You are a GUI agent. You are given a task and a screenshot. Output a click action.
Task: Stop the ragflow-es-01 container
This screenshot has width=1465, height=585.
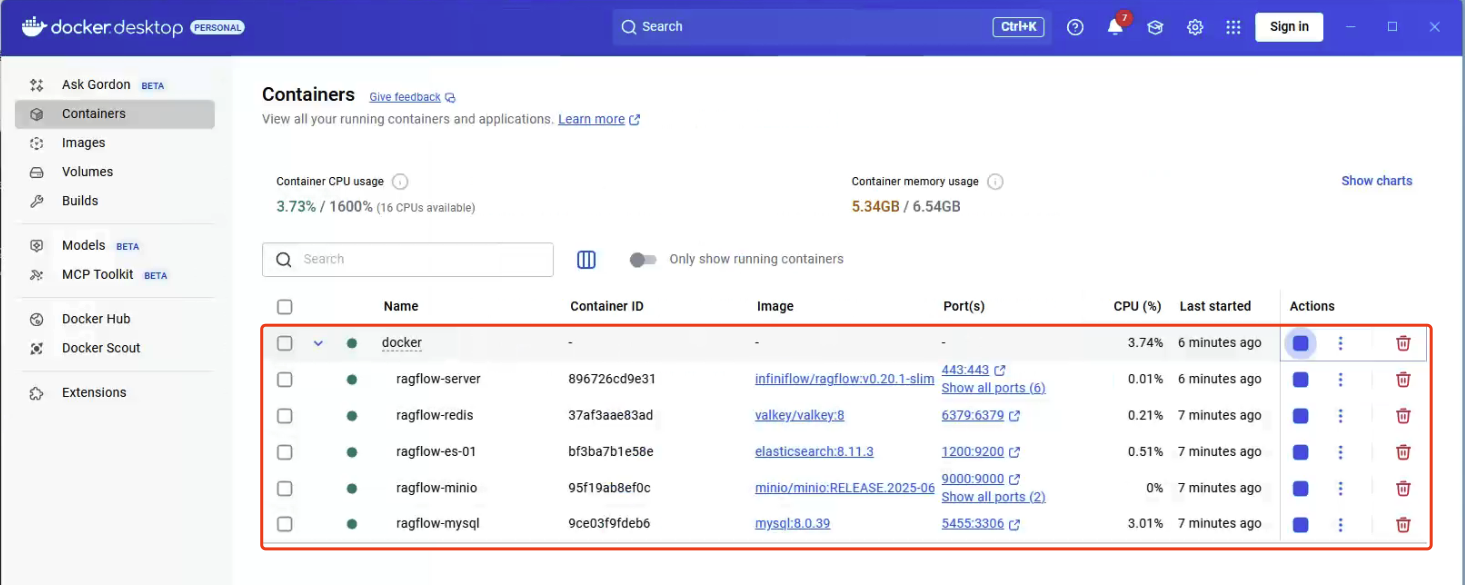point(1300,452)
